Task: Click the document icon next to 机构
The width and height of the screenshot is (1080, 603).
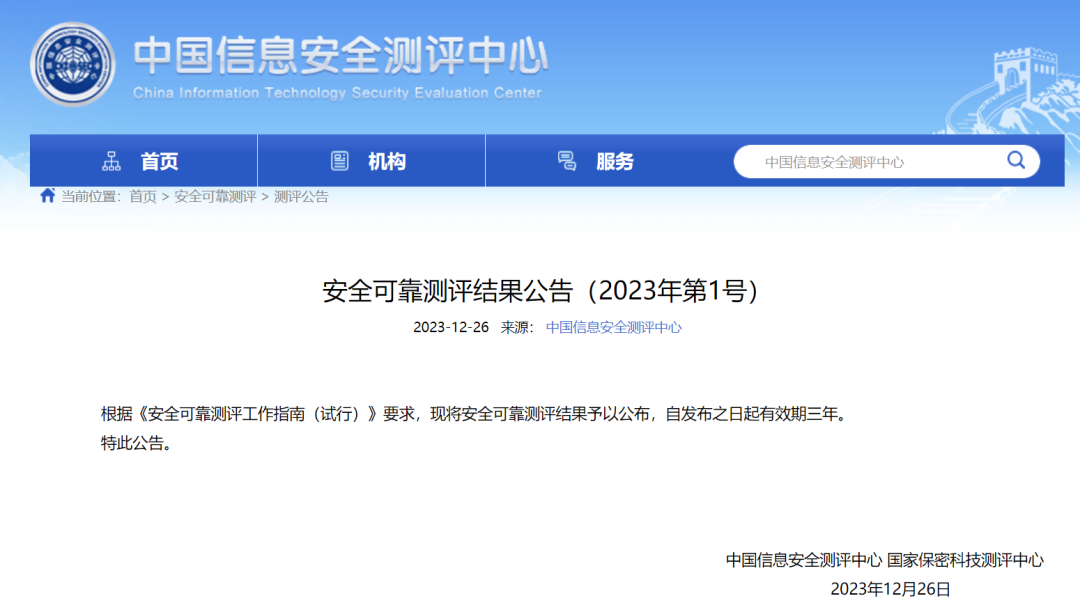Action: (340, 161)
